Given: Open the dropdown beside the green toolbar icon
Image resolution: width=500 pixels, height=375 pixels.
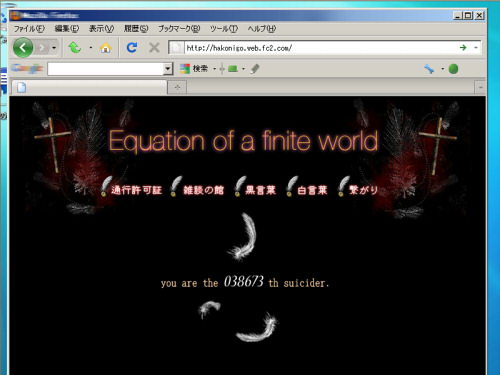Looking at the screenshot, I should 243,69.
